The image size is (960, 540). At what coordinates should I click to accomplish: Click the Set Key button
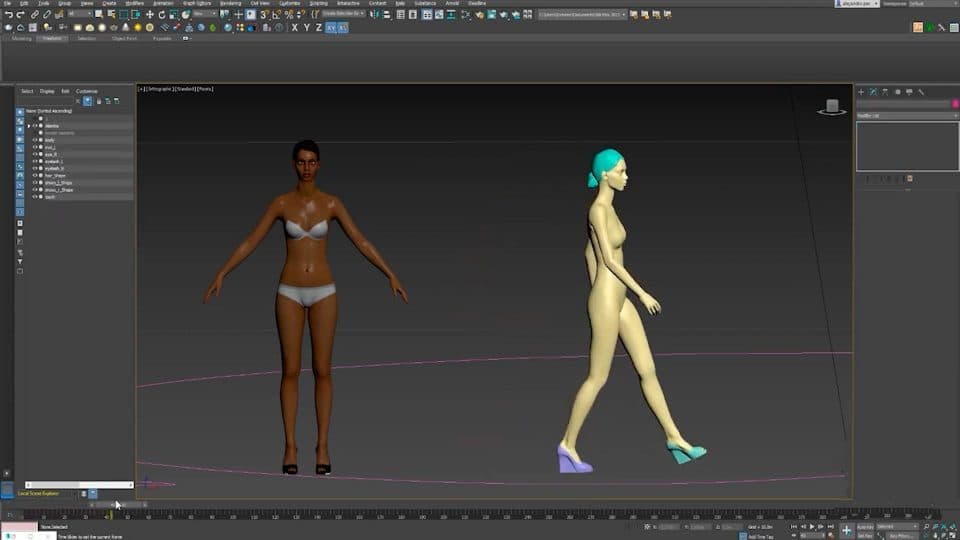(865, 536)
